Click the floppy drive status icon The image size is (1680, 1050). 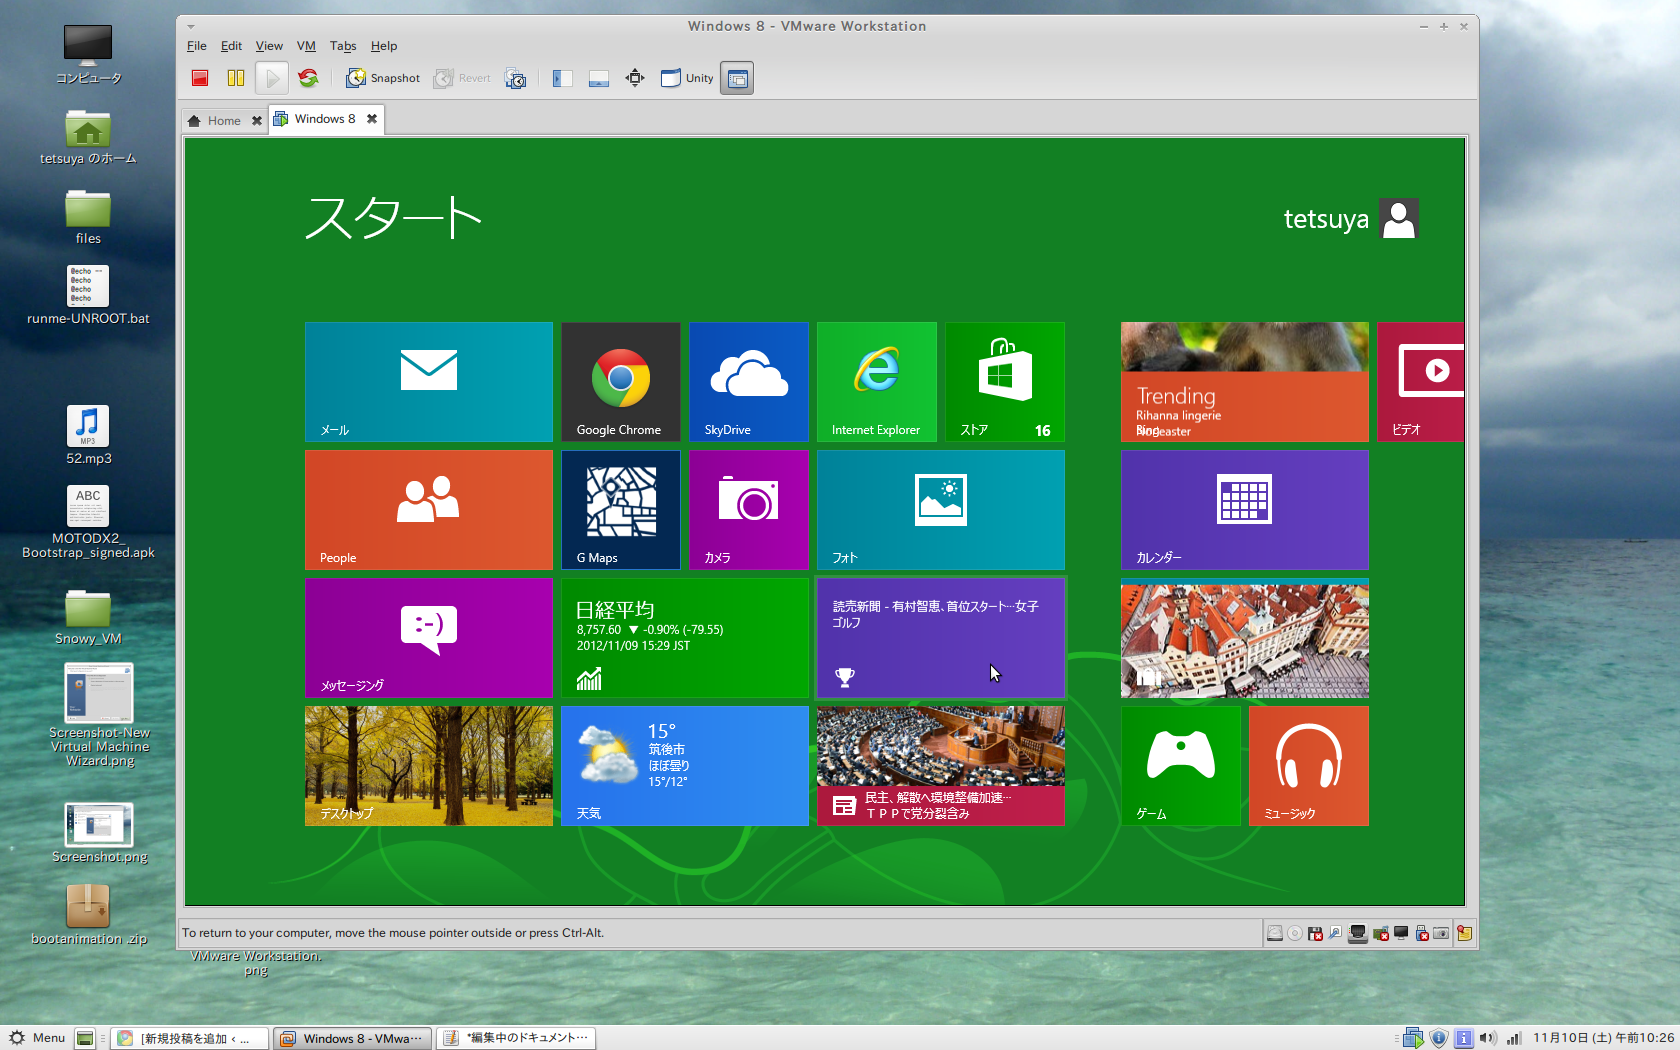1316,933
